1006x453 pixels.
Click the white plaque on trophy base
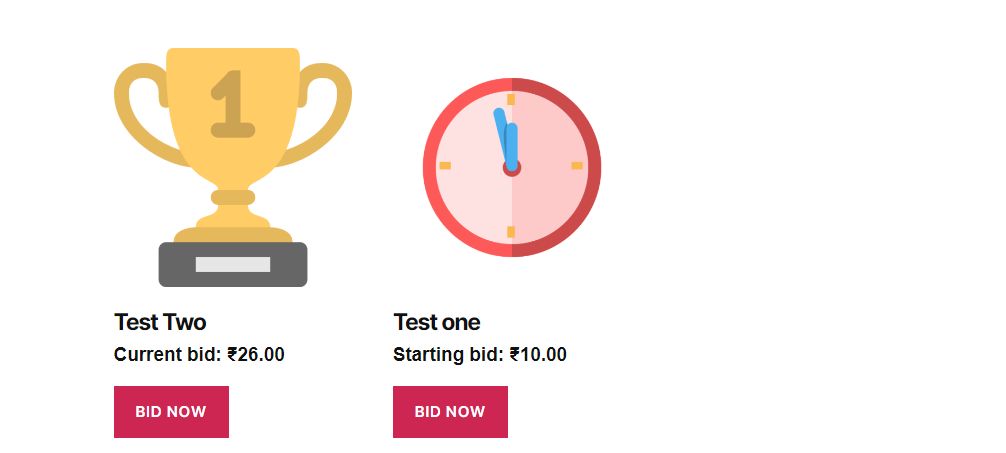pyautogui.click(x=233, y=264)
